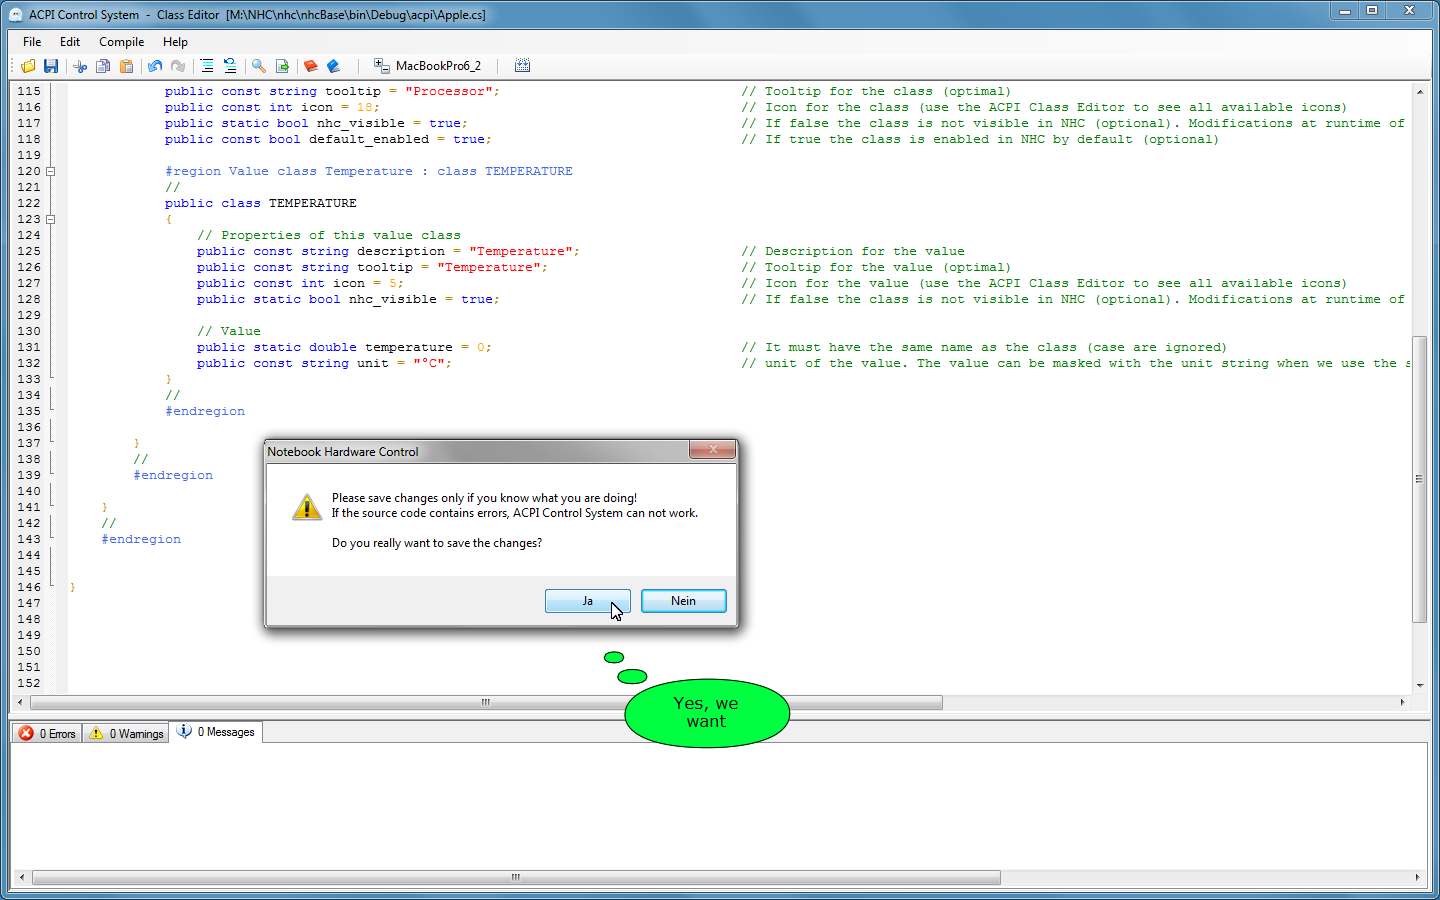This screenshot has width=1440, height=900.
Task: Select the 0 Errors tab
Action: 48,733
